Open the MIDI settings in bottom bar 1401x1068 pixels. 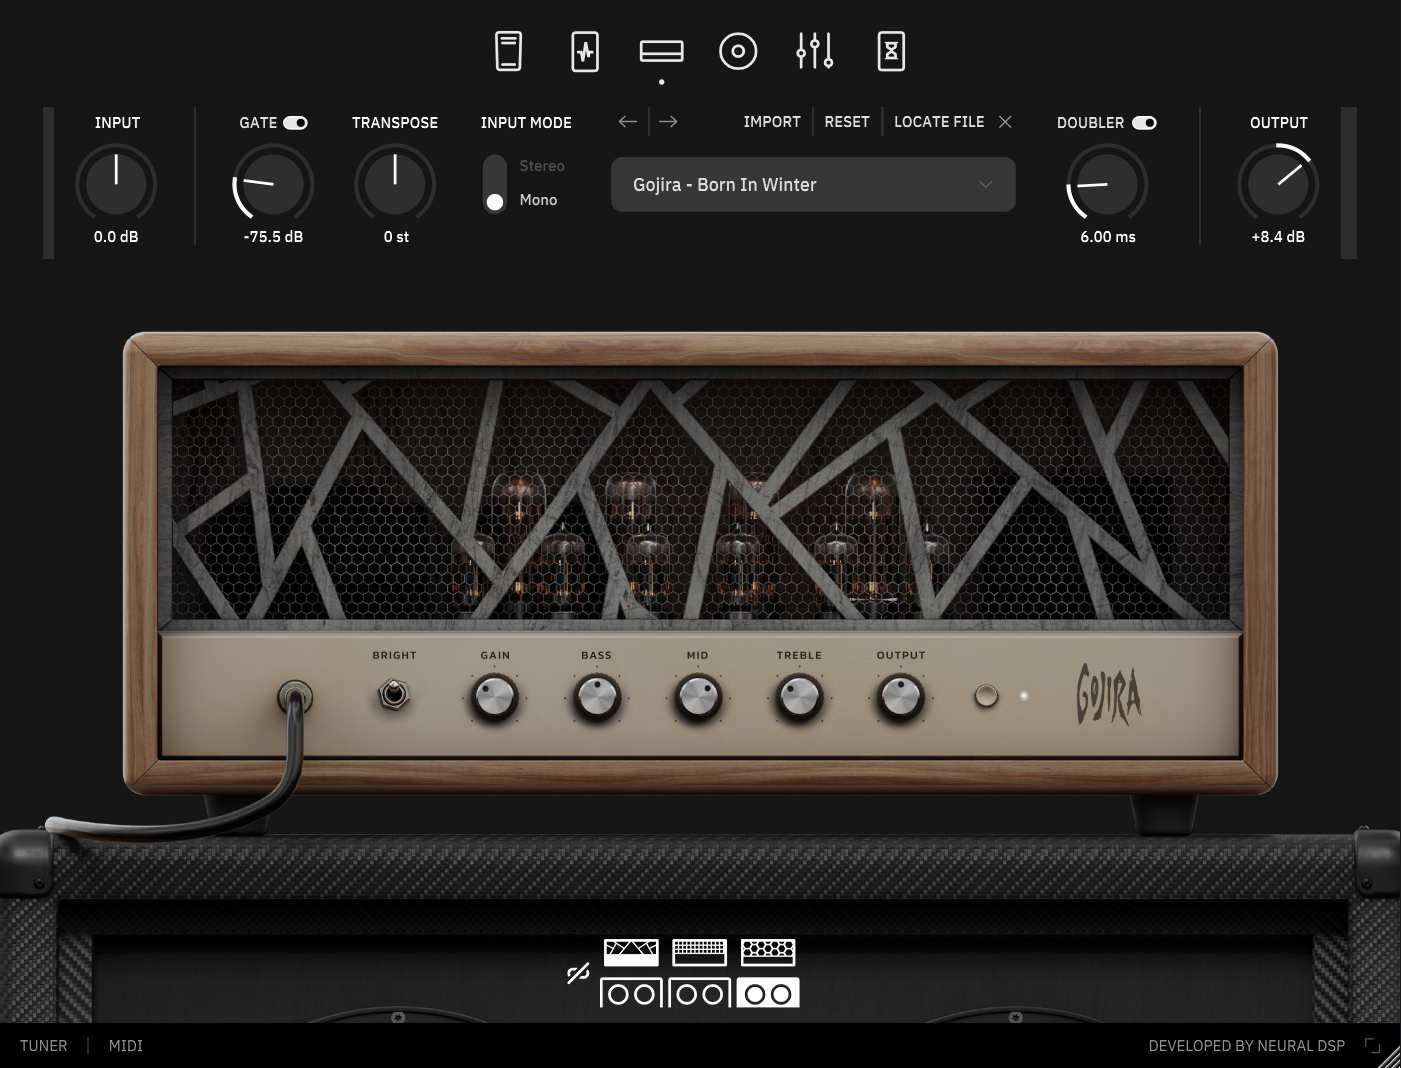click(126, 1046)
